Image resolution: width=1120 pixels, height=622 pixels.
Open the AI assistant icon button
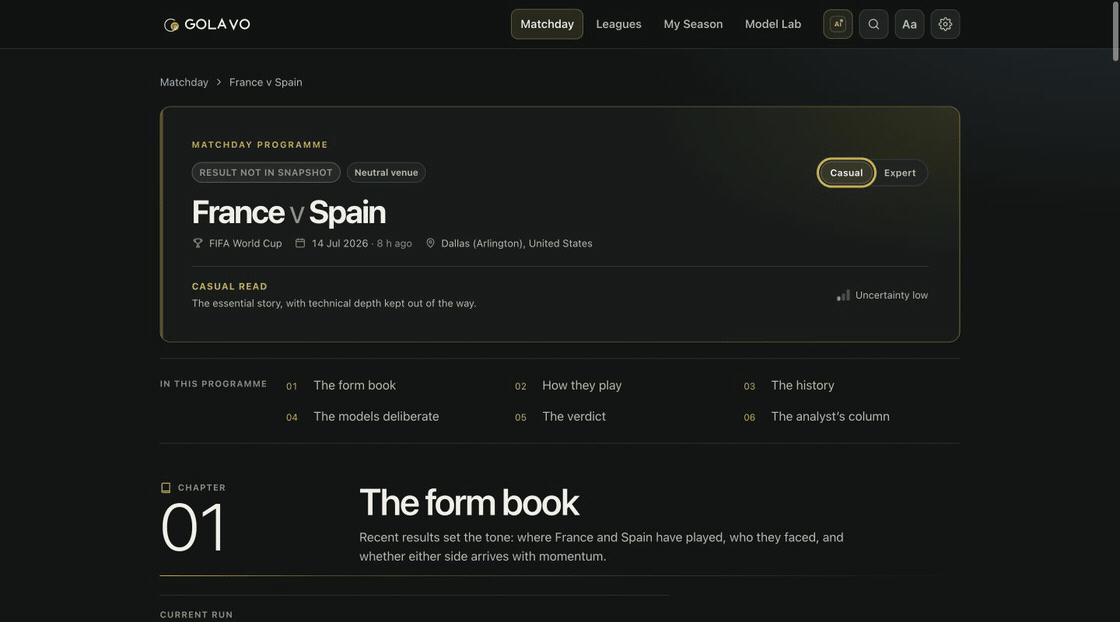pyautogui.click(x=838, y=24)
